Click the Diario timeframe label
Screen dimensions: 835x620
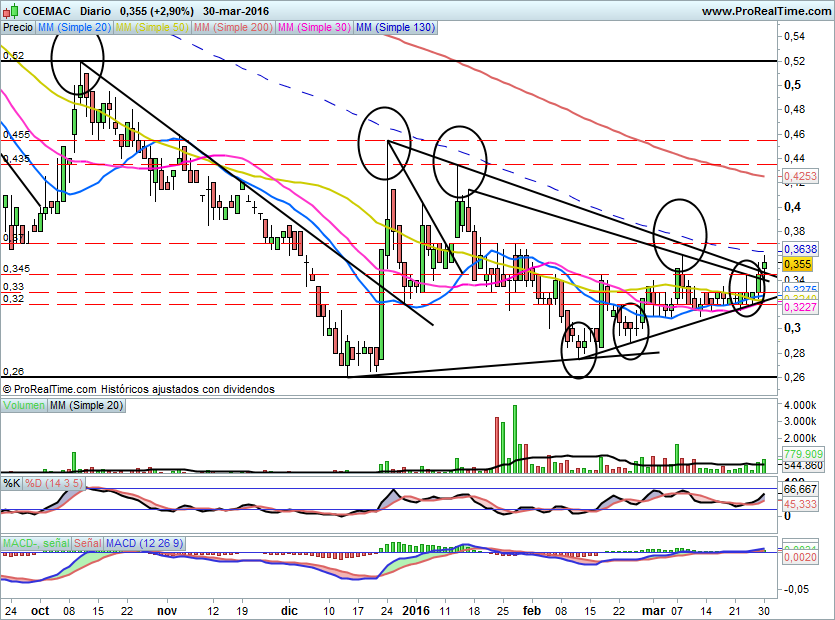tap(96, 10)
